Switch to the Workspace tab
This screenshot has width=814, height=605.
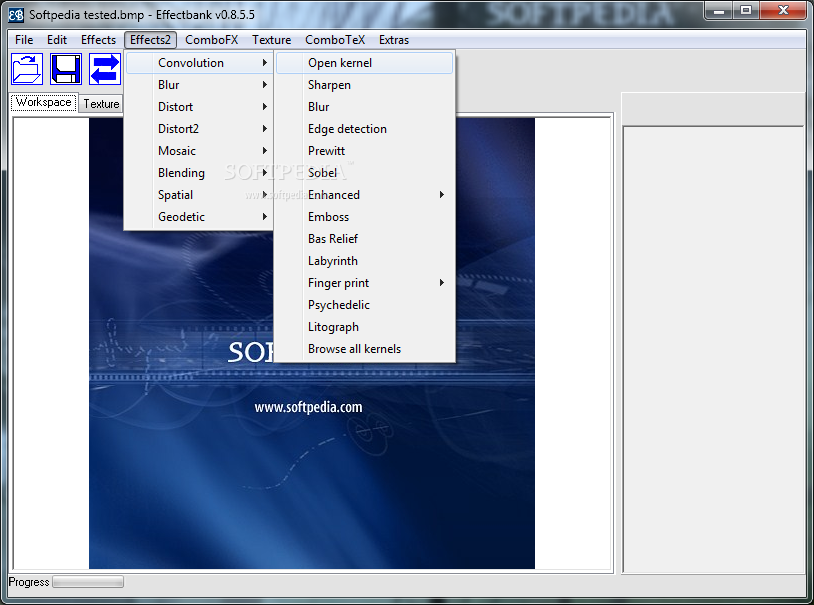[x=44, y=102]
